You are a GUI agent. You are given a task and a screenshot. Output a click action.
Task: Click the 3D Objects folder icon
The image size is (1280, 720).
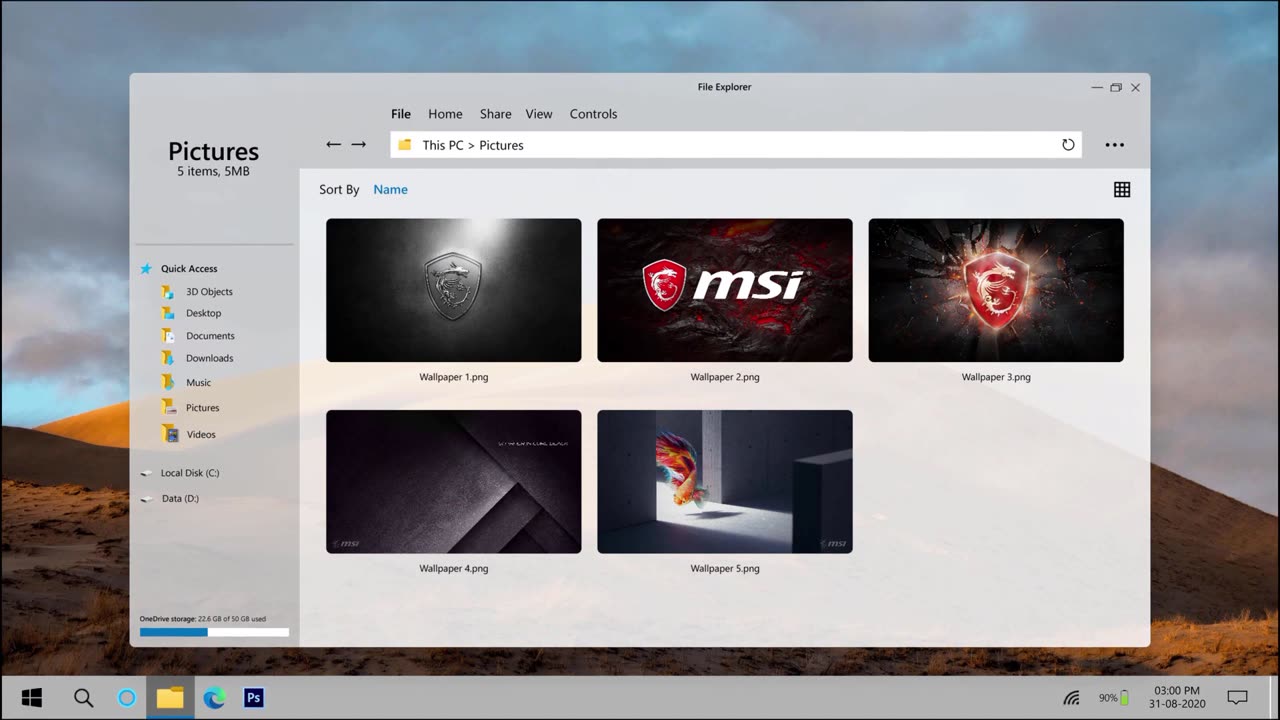point(168,292)
